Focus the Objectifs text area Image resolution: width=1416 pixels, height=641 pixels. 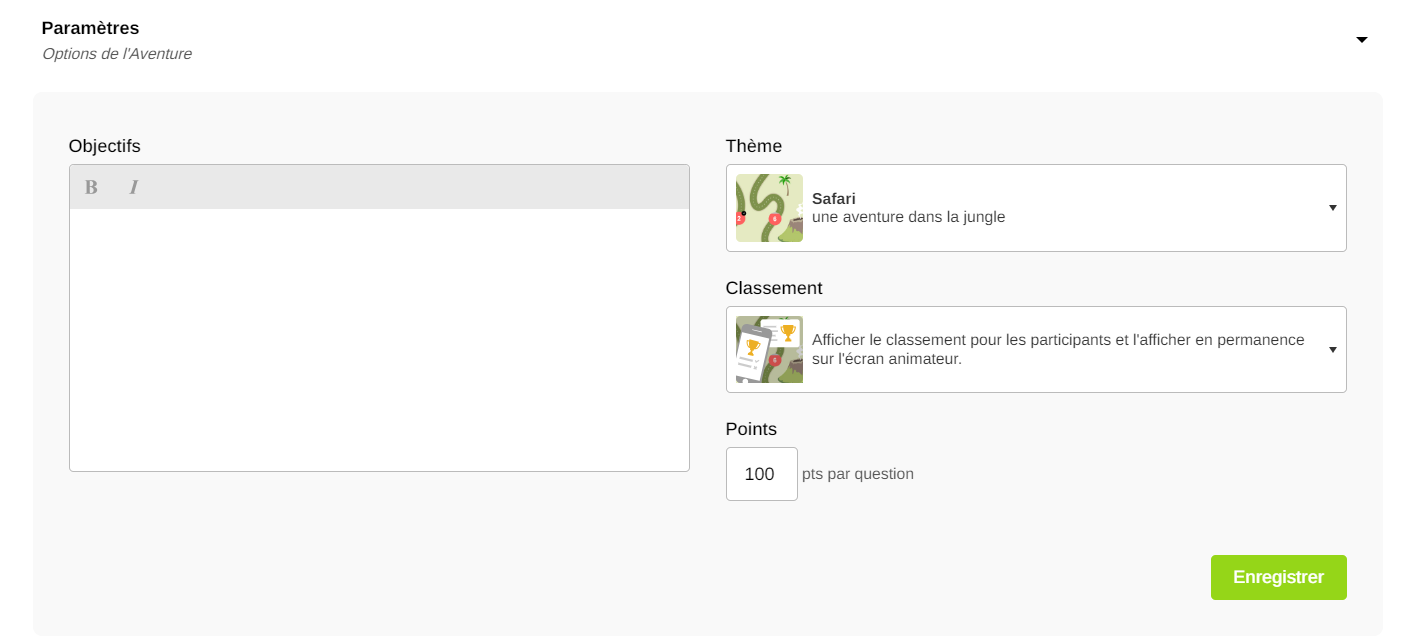click(x=379, y=340)
